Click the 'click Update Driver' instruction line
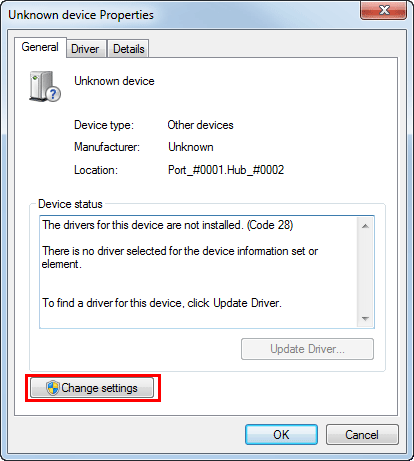The image size is (414, 461). pos(162,303)
